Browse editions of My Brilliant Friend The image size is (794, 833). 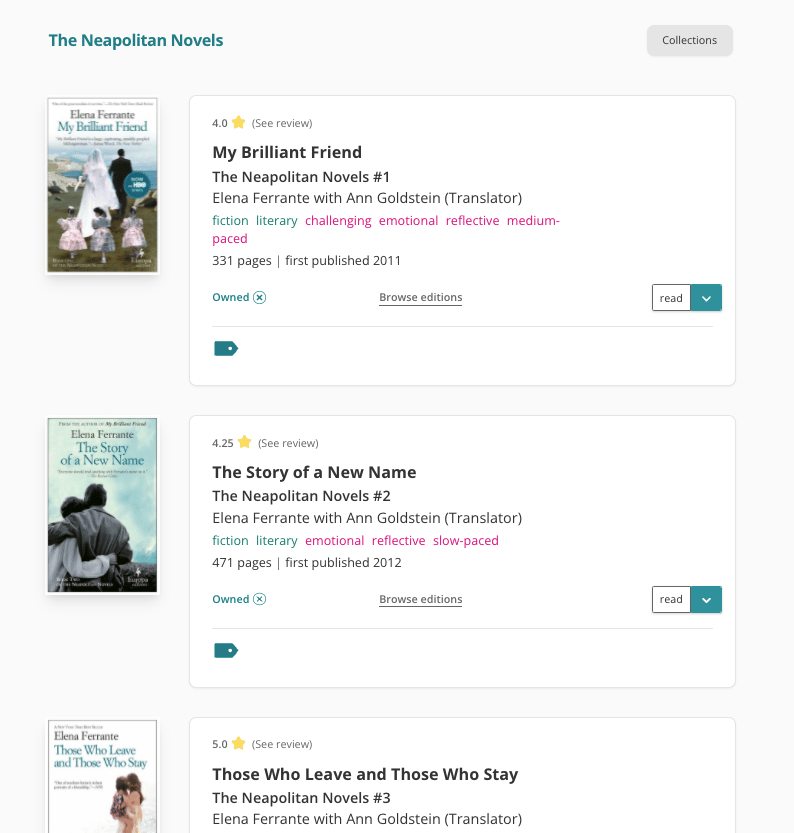(421, 298)
